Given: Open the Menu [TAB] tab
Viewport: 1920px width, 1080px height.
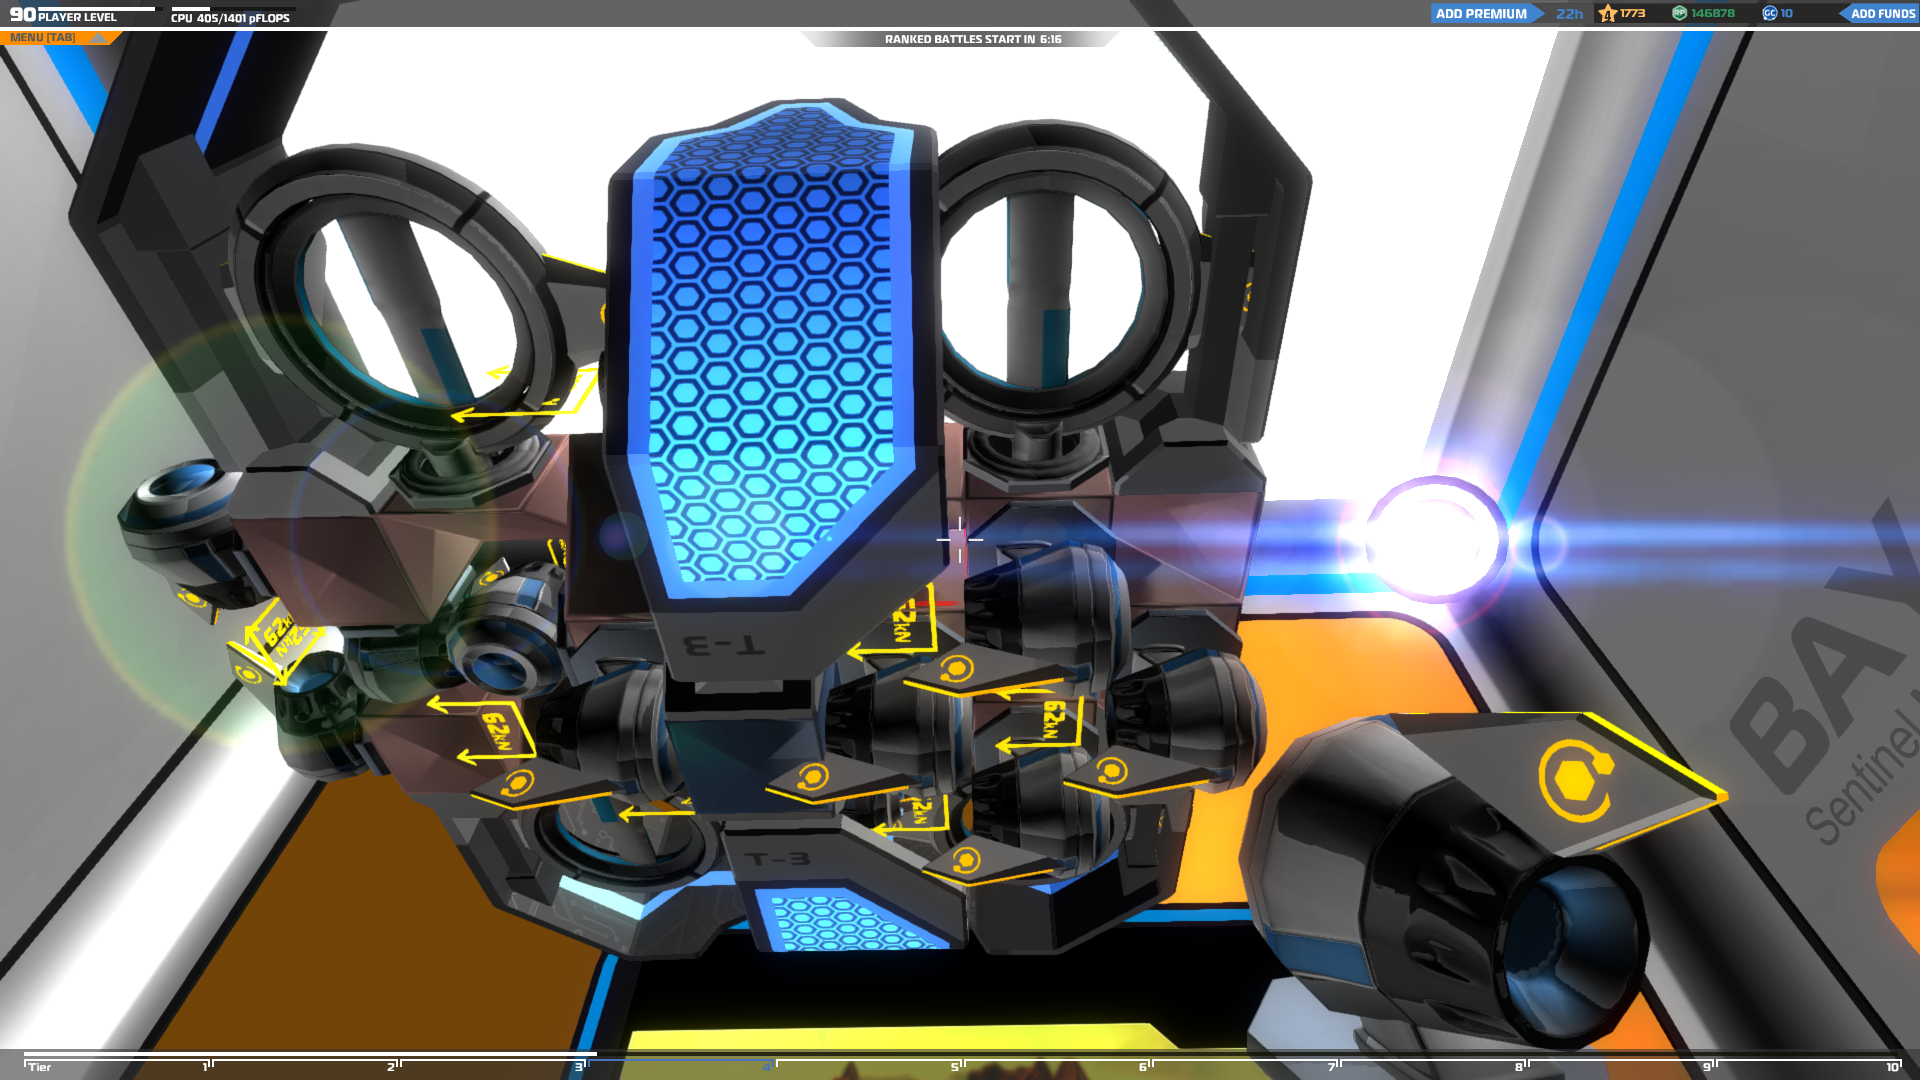Looking at the screenshot, I should click(43, 38).
